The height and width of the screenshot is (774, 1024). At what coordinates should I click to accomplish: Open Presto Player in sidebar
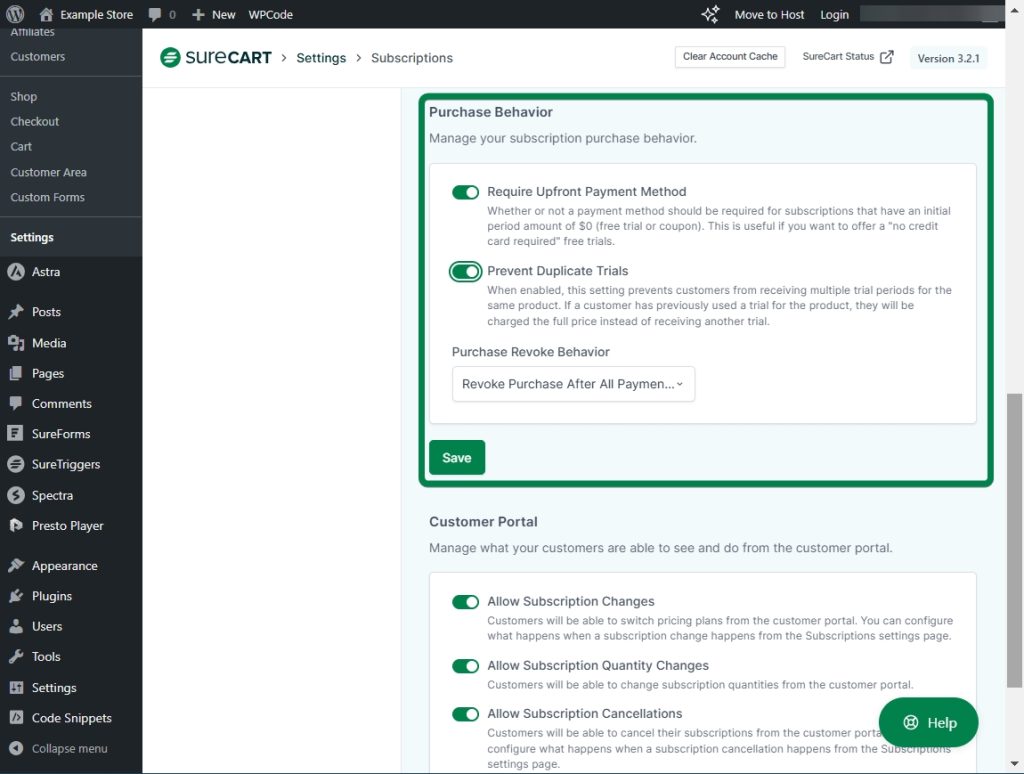pyautogui.click(x=67, y=526)
